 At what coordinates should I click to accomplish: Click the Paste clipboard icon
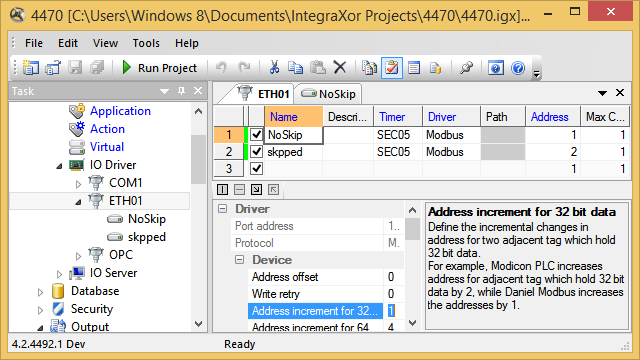[318, 67]
